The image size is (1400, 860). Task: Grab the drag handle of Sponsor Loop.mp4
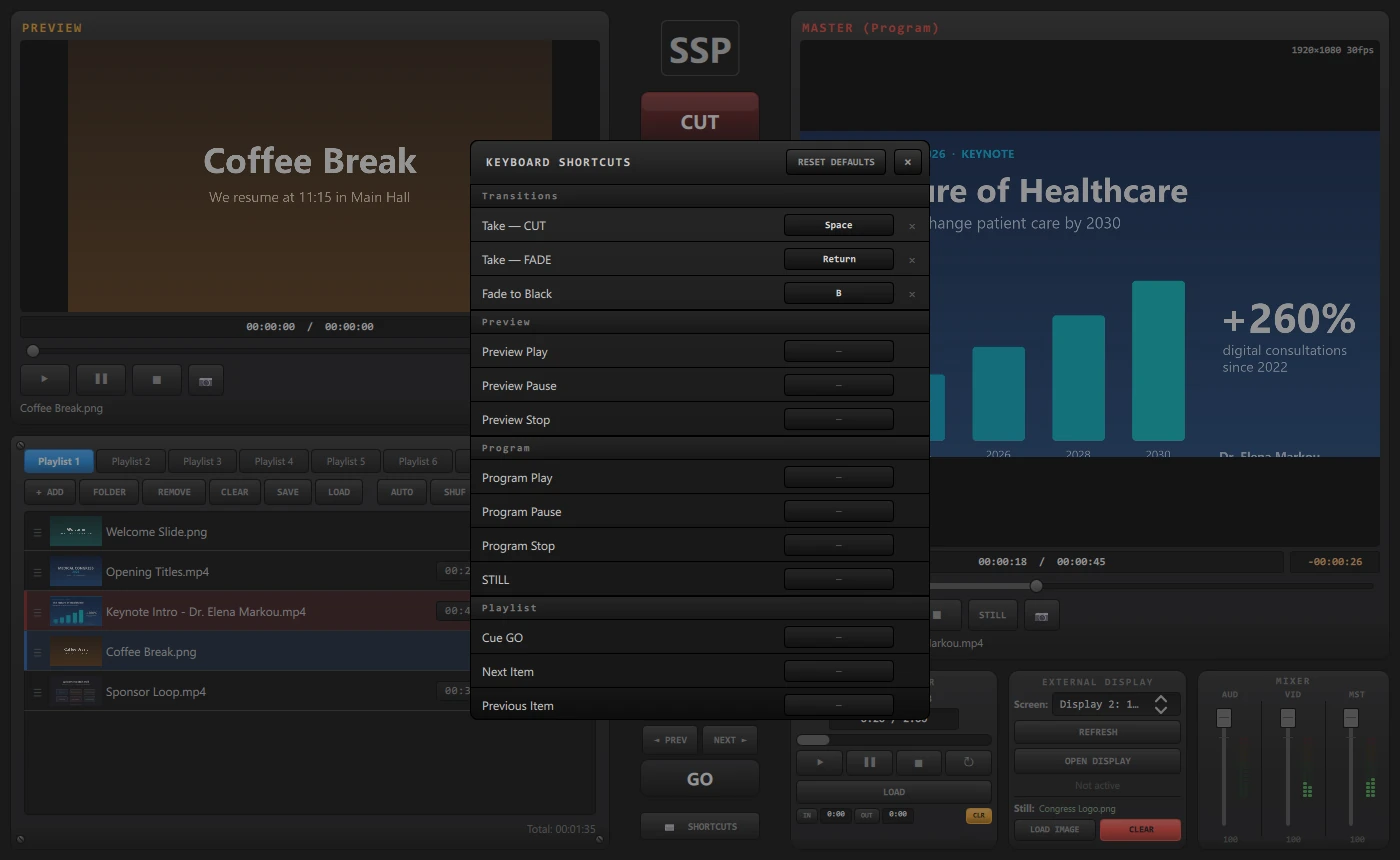37,692
